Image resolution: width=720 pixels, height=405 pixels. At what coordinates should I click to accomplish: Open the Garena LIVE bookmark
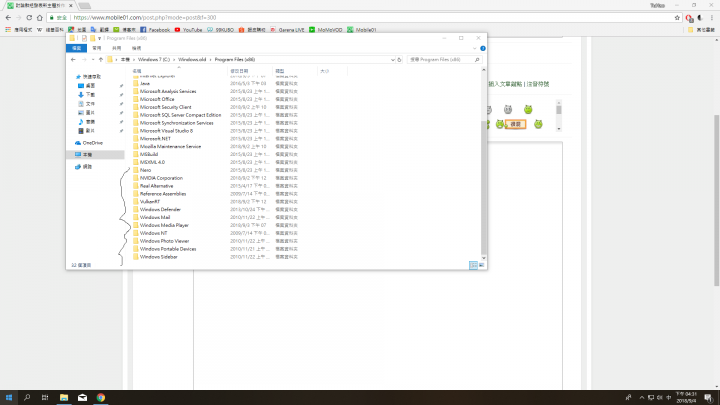[x=287, y=30]
